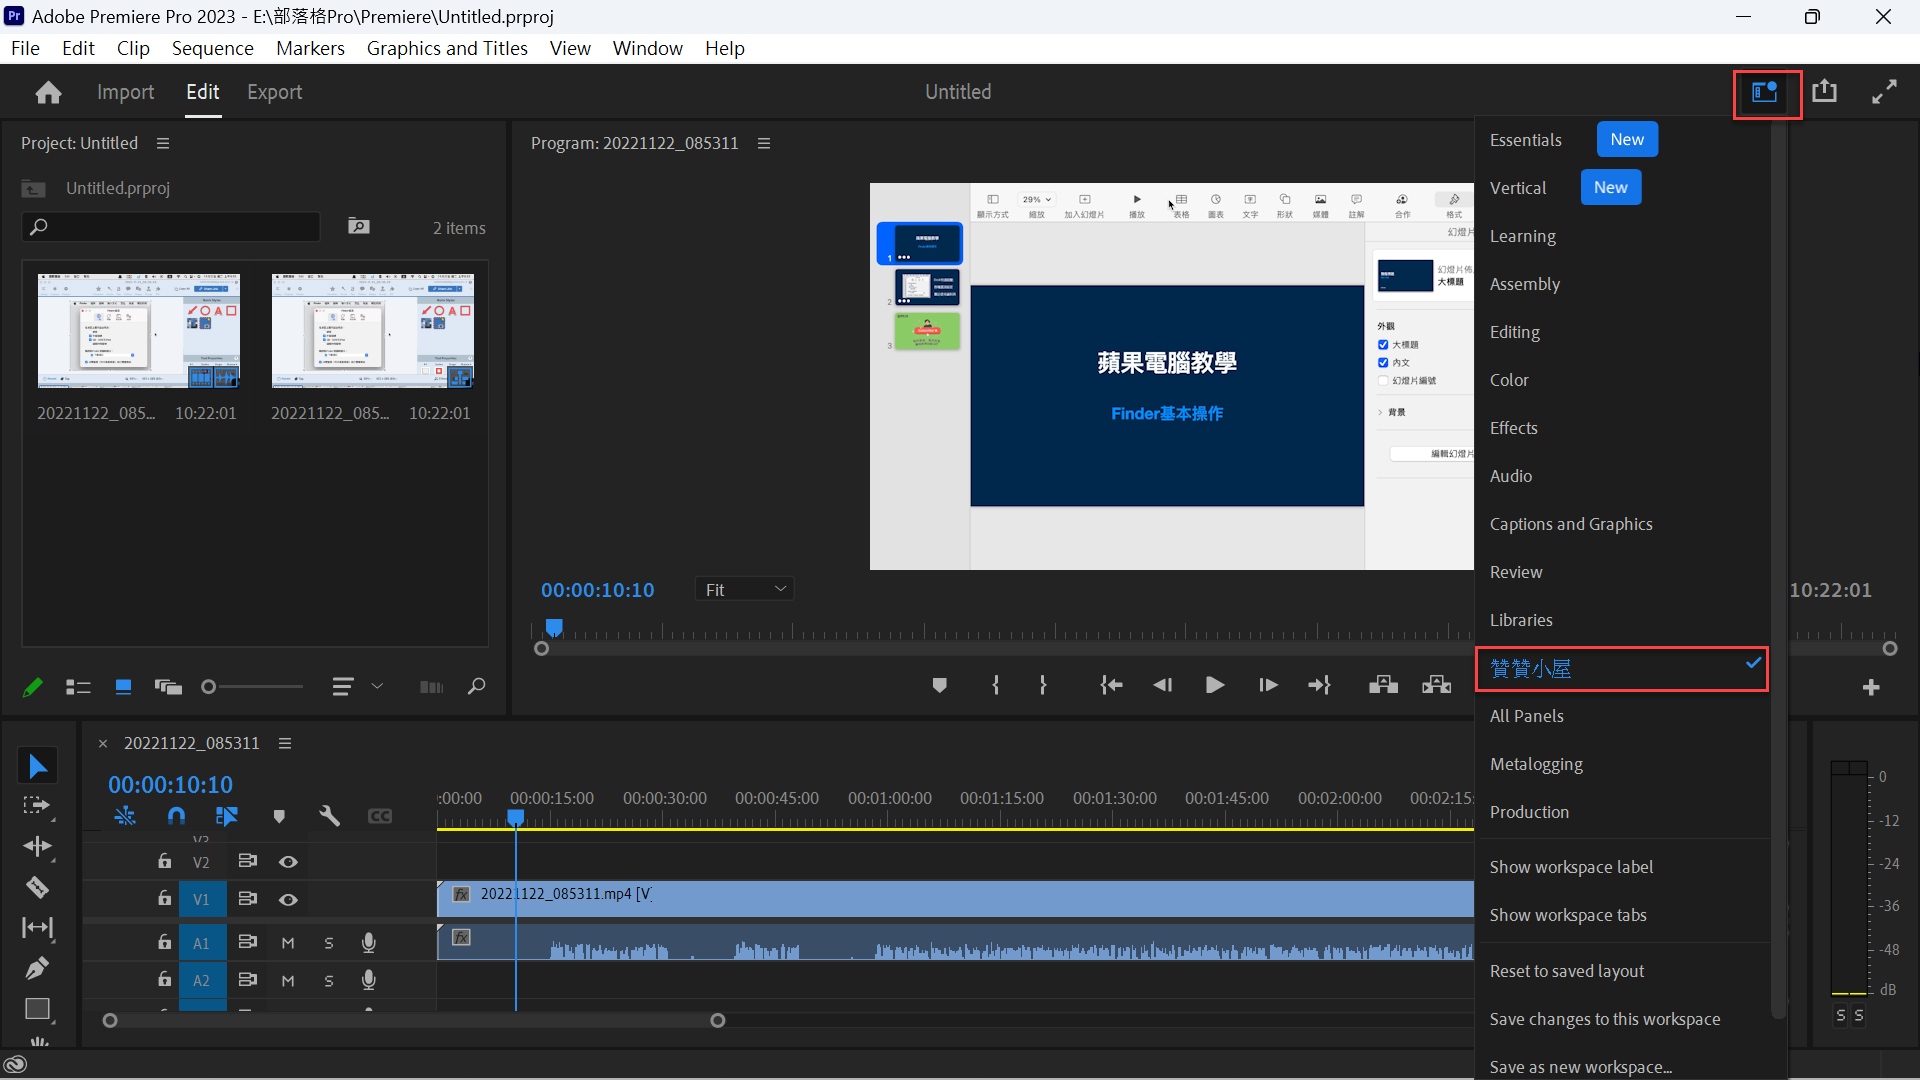Image resolution: width=1920 pixels, height=1080 pixels.
Task: Switch to the Import tab
Action: click(125, 92)
